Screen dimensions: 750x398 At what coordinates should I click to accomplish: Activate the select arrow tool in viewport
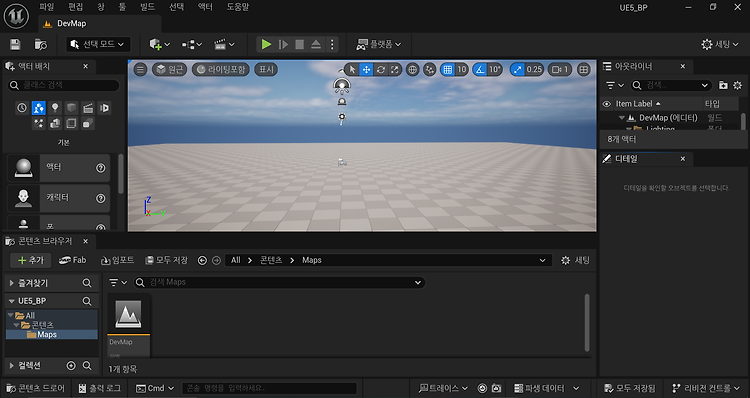(353, 69)
